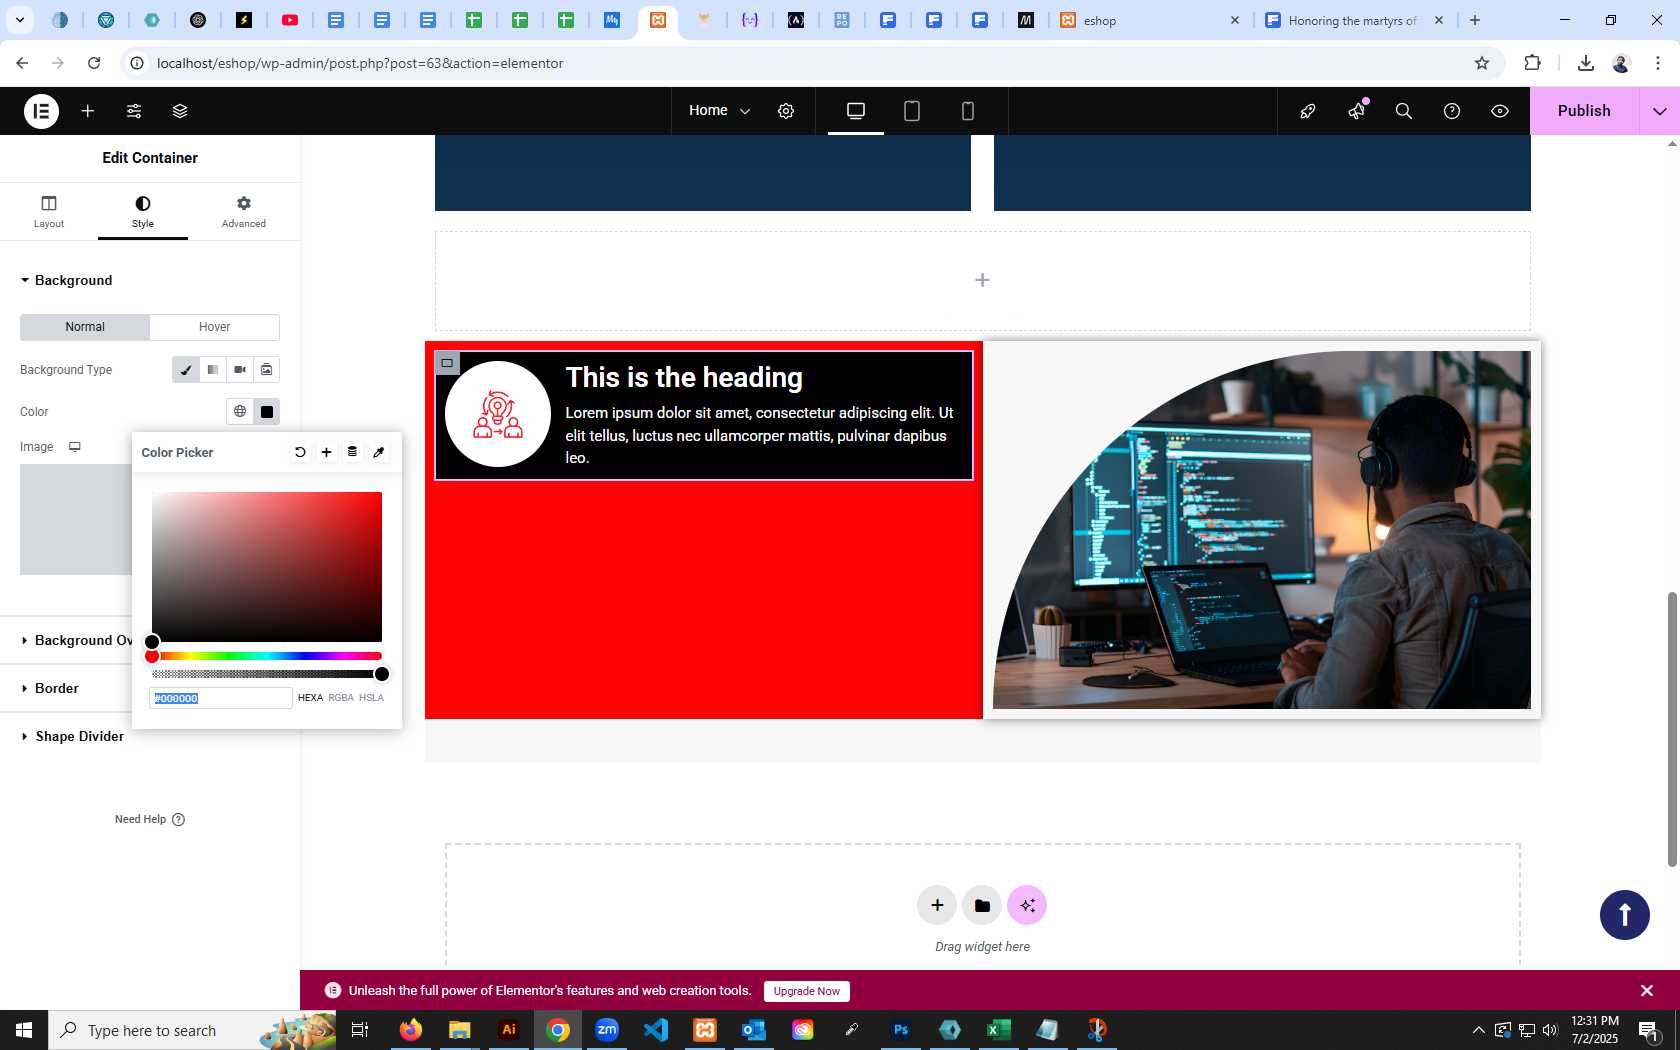Publish the page
The image size is (1680, 1050).
[1584, 111]
